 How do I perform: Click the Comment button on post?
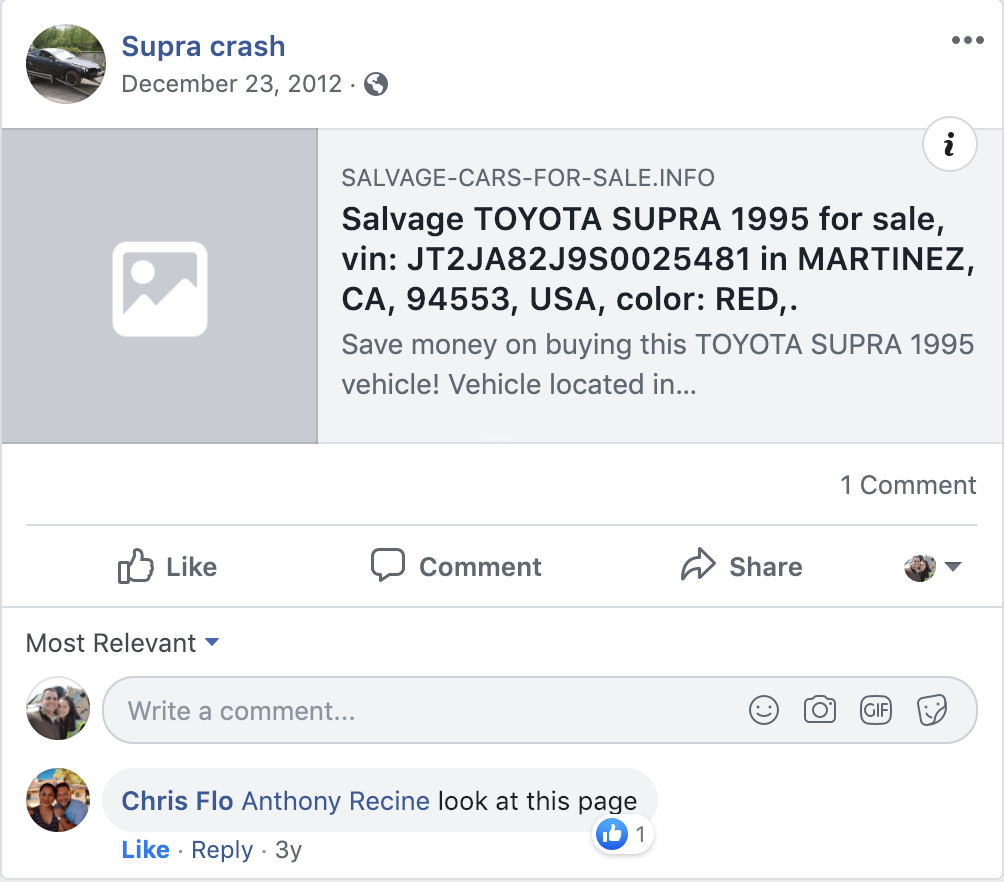point(456,566)
